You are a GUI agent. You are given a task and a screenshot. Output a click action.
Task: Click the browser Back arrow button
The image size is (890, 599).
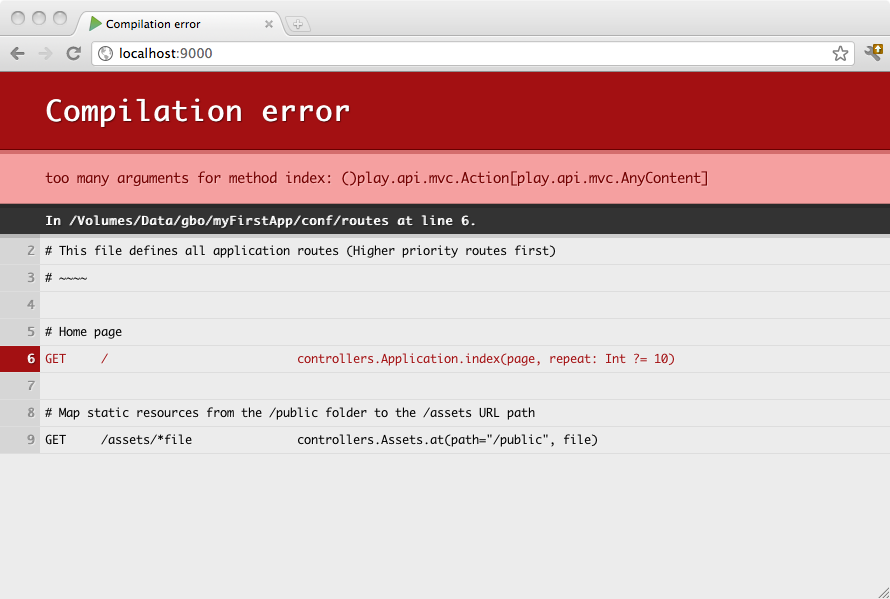click(17, 54)
